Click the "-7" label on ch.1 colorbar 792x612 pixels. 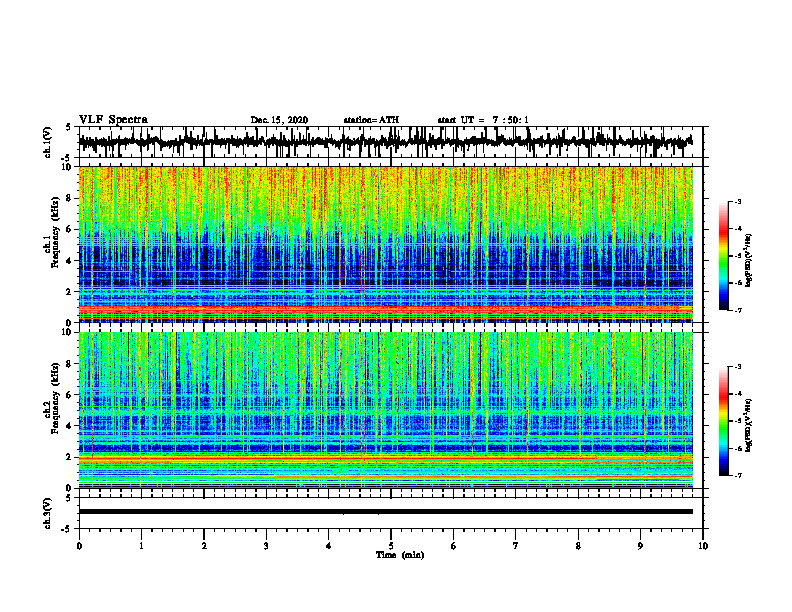737,310
